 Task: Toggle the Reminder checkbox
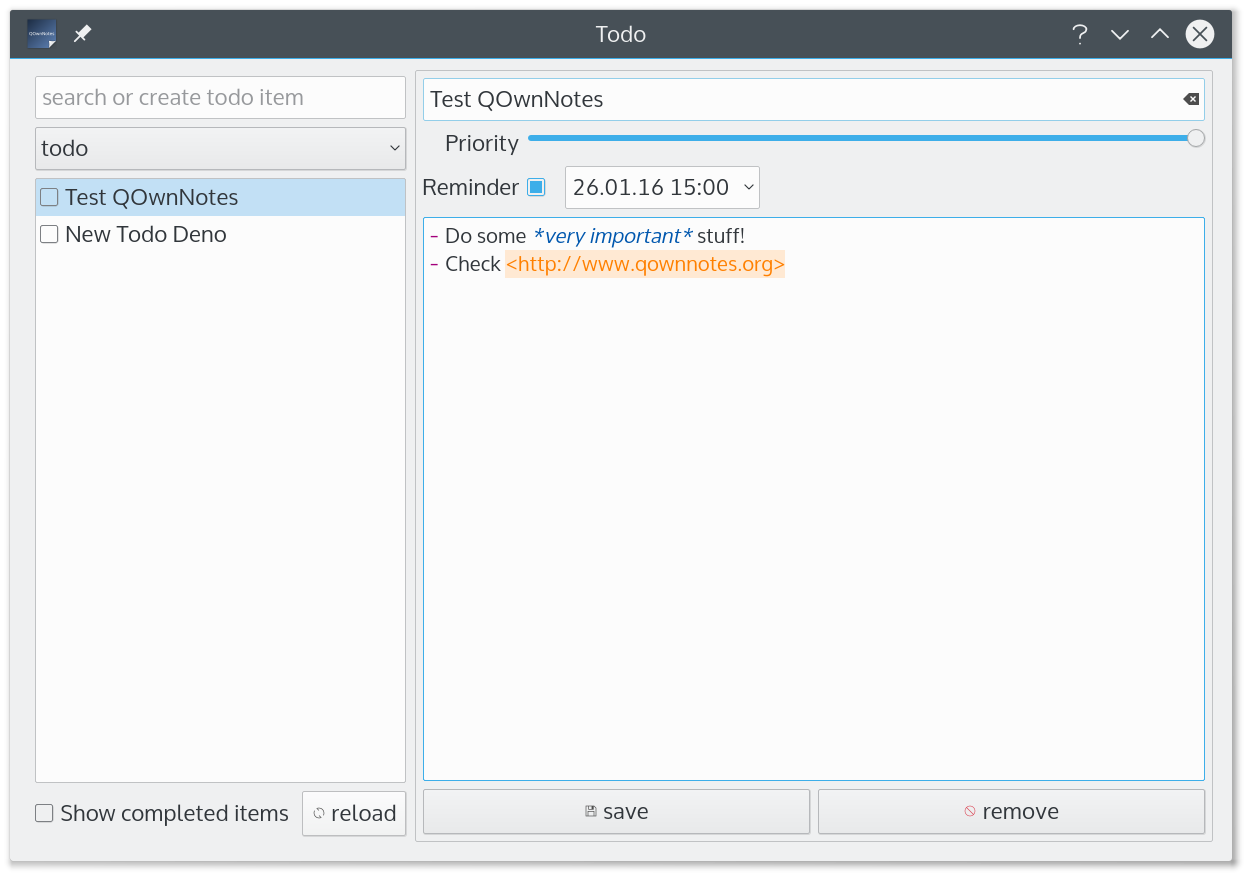pos(536,187)
